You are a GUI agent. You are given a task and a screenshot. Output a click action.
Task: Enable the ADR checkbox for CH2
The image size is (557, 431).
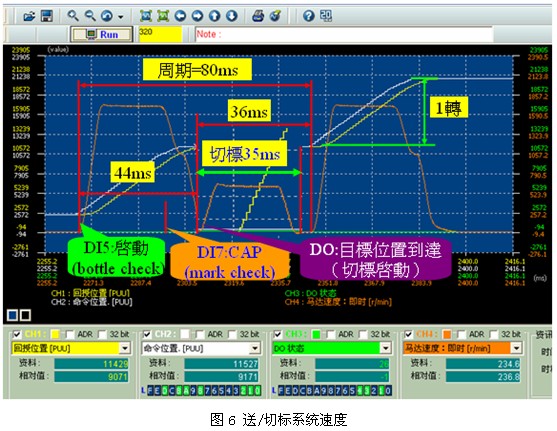[201, 334]
